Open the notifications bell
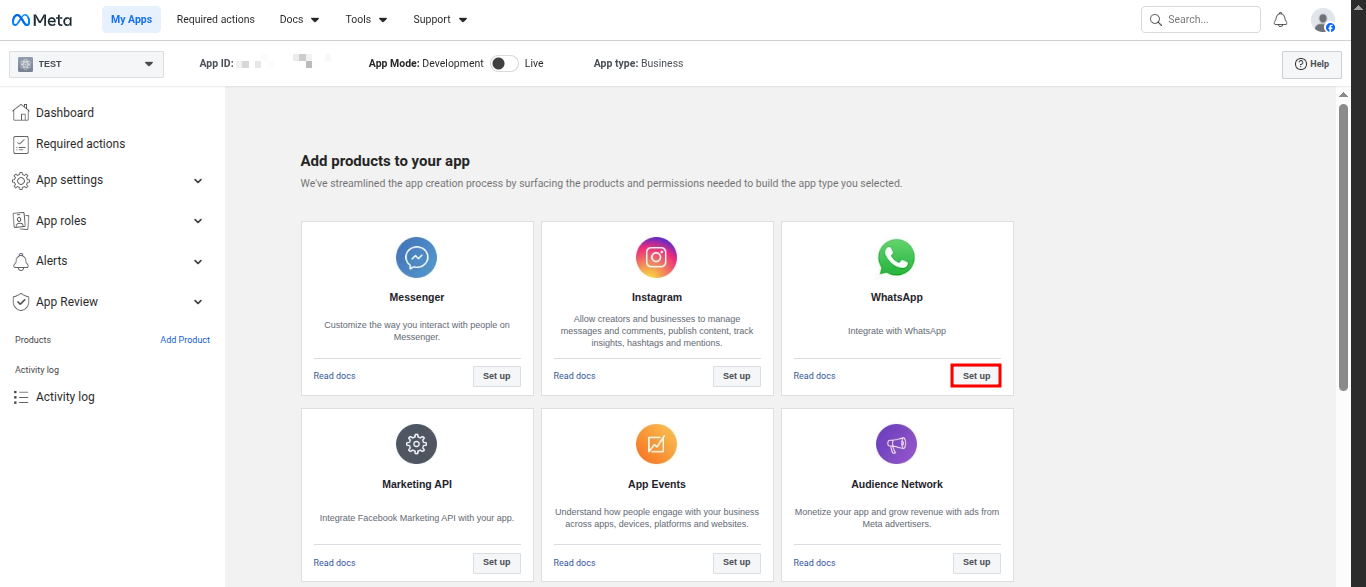 click(x=1280, y=20)
